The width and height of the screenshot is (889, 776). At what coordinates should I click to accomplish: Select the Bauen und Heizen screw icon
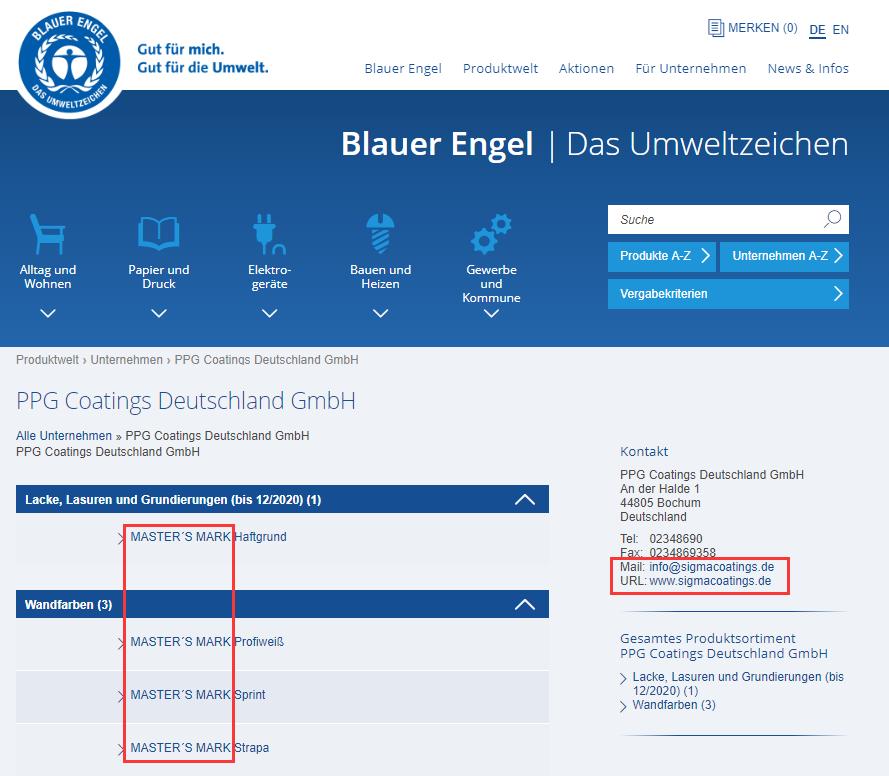[x=380, y=233]
